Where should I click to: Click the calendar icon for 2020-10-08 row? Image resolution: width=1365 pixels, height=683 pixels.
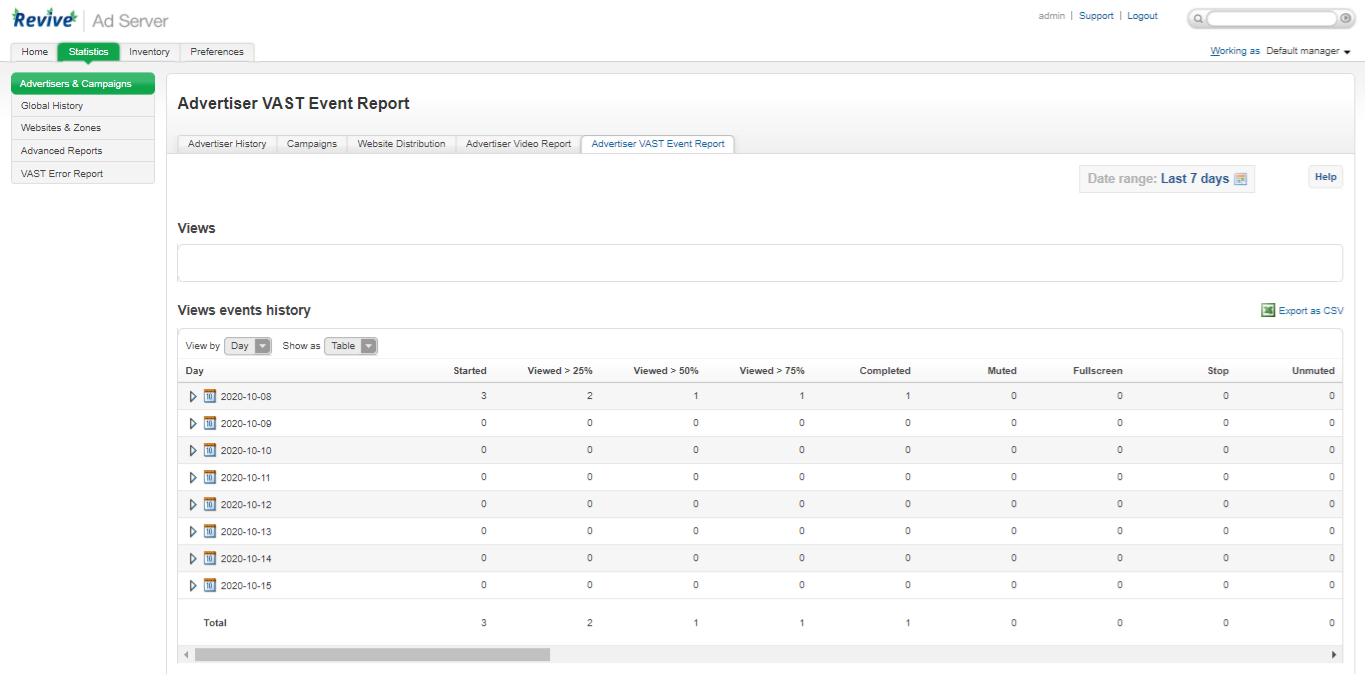(210, 396)
